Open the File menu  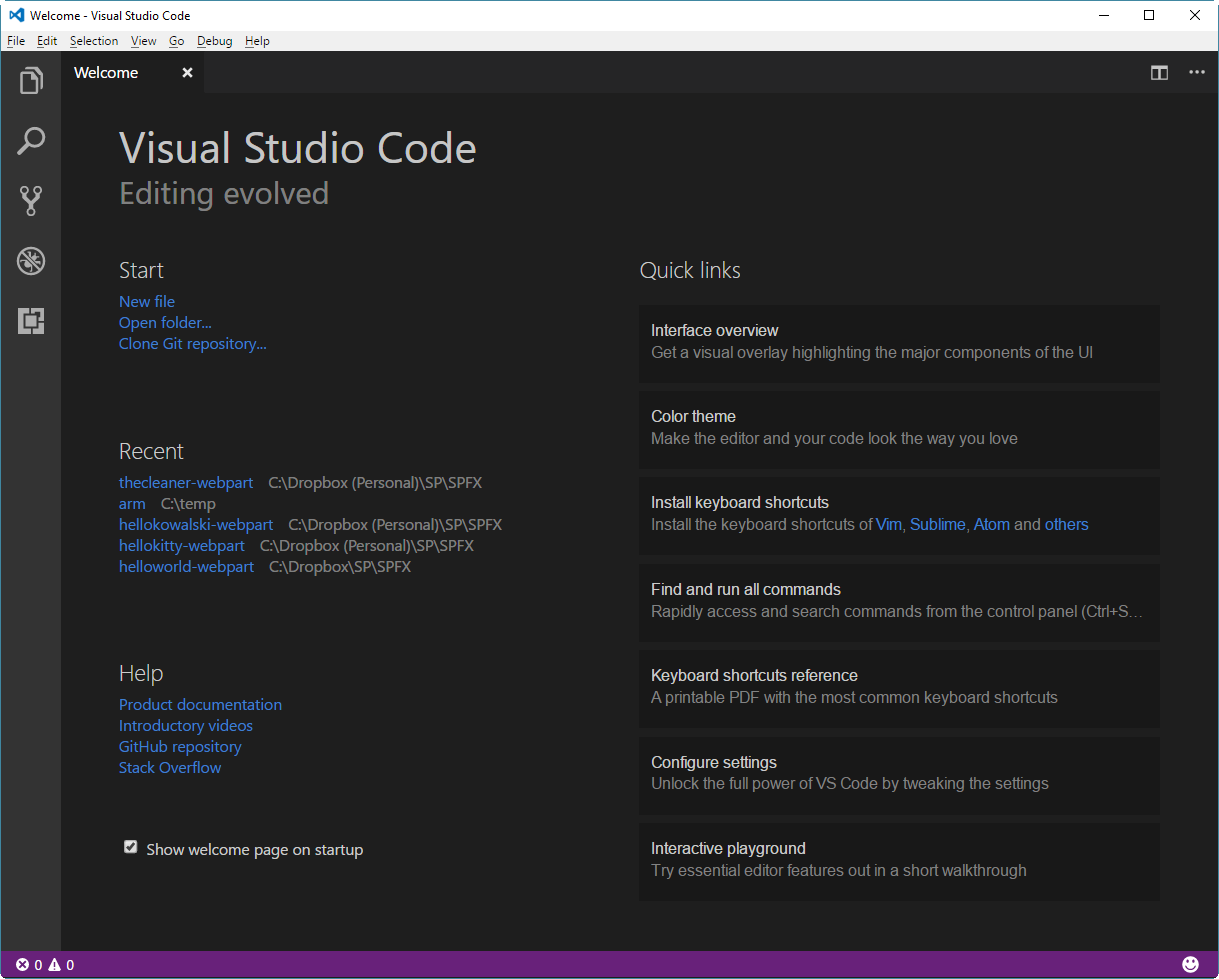15,41
